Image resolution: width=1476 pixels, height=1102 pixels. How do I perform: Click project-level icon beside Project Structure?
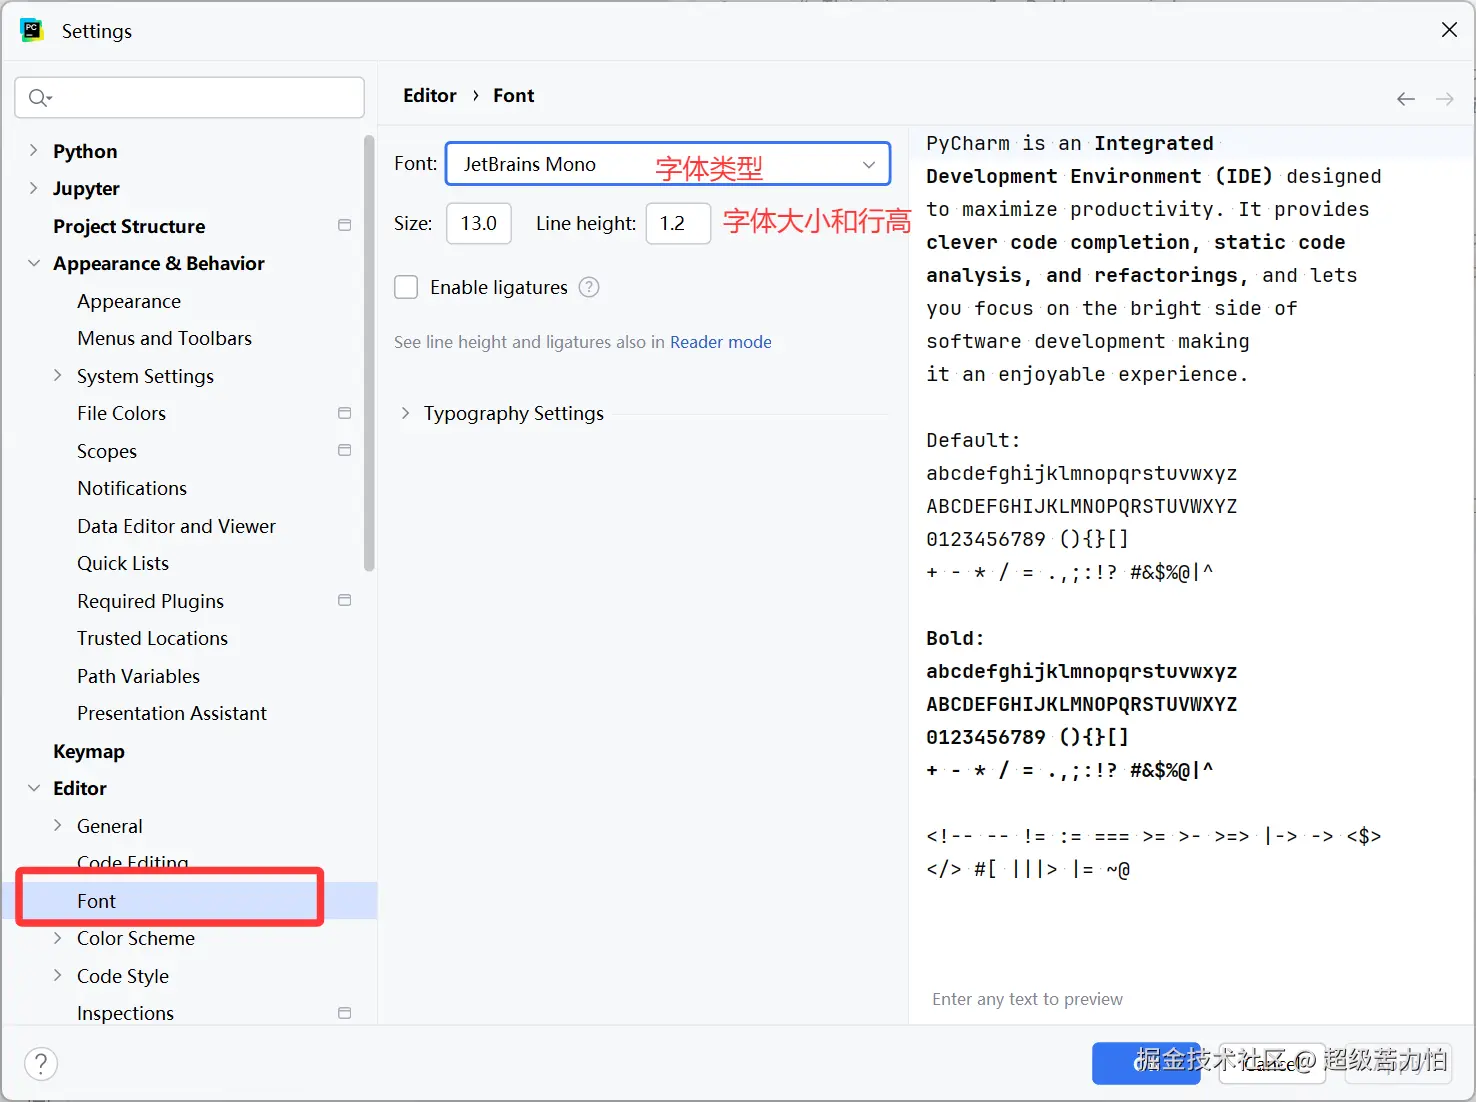point(345,225)
